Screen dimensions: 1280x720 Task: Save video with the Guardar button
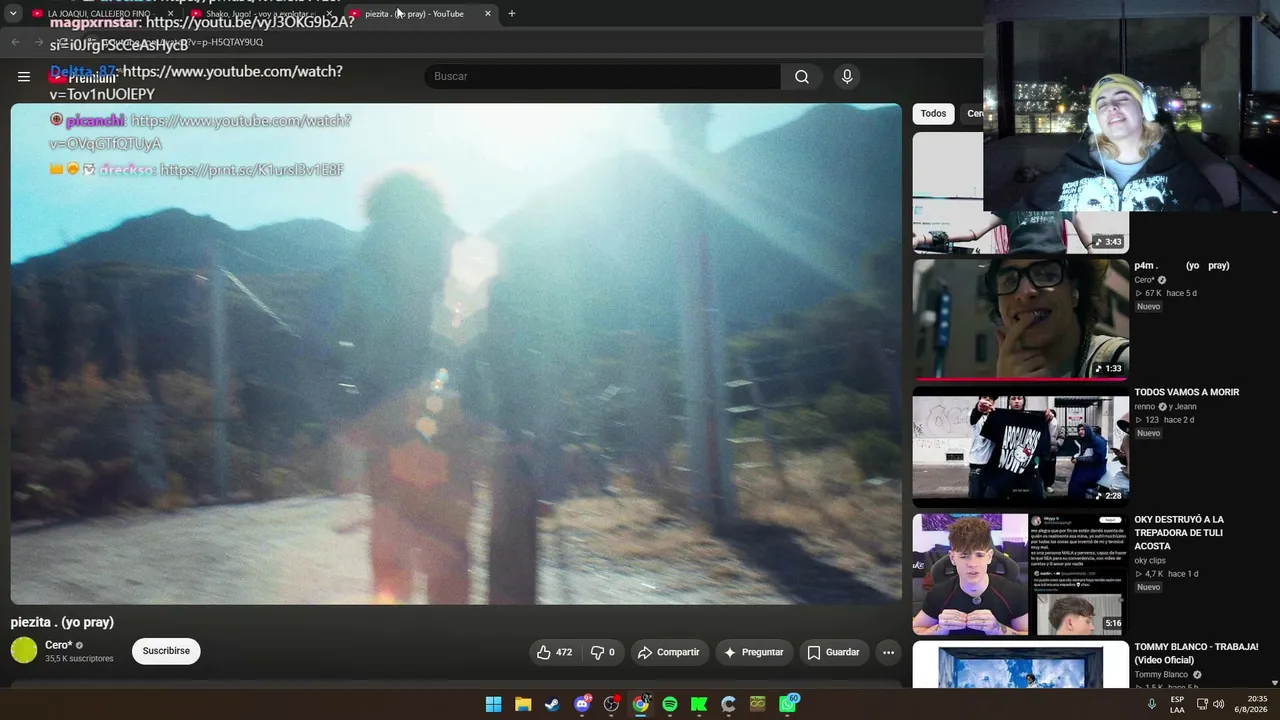(834, 652)
